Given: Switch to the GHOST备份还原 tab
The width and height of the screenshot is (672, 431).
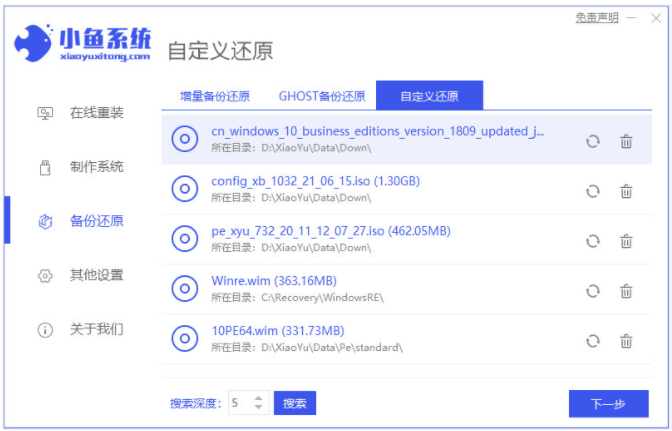Looking at the screenshot, I should [321, 96].
